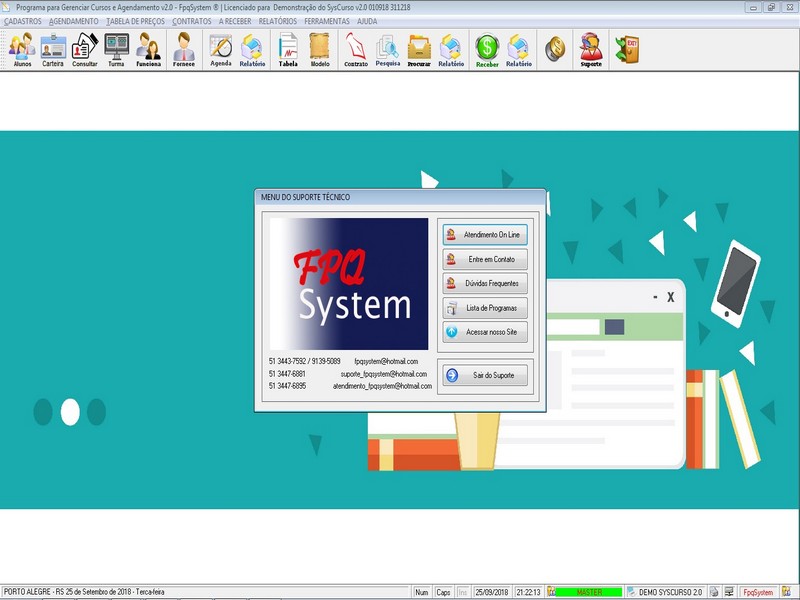Click the Sair do Suporte button
Viewport: 800px width, 600px height.
[485, 376]
